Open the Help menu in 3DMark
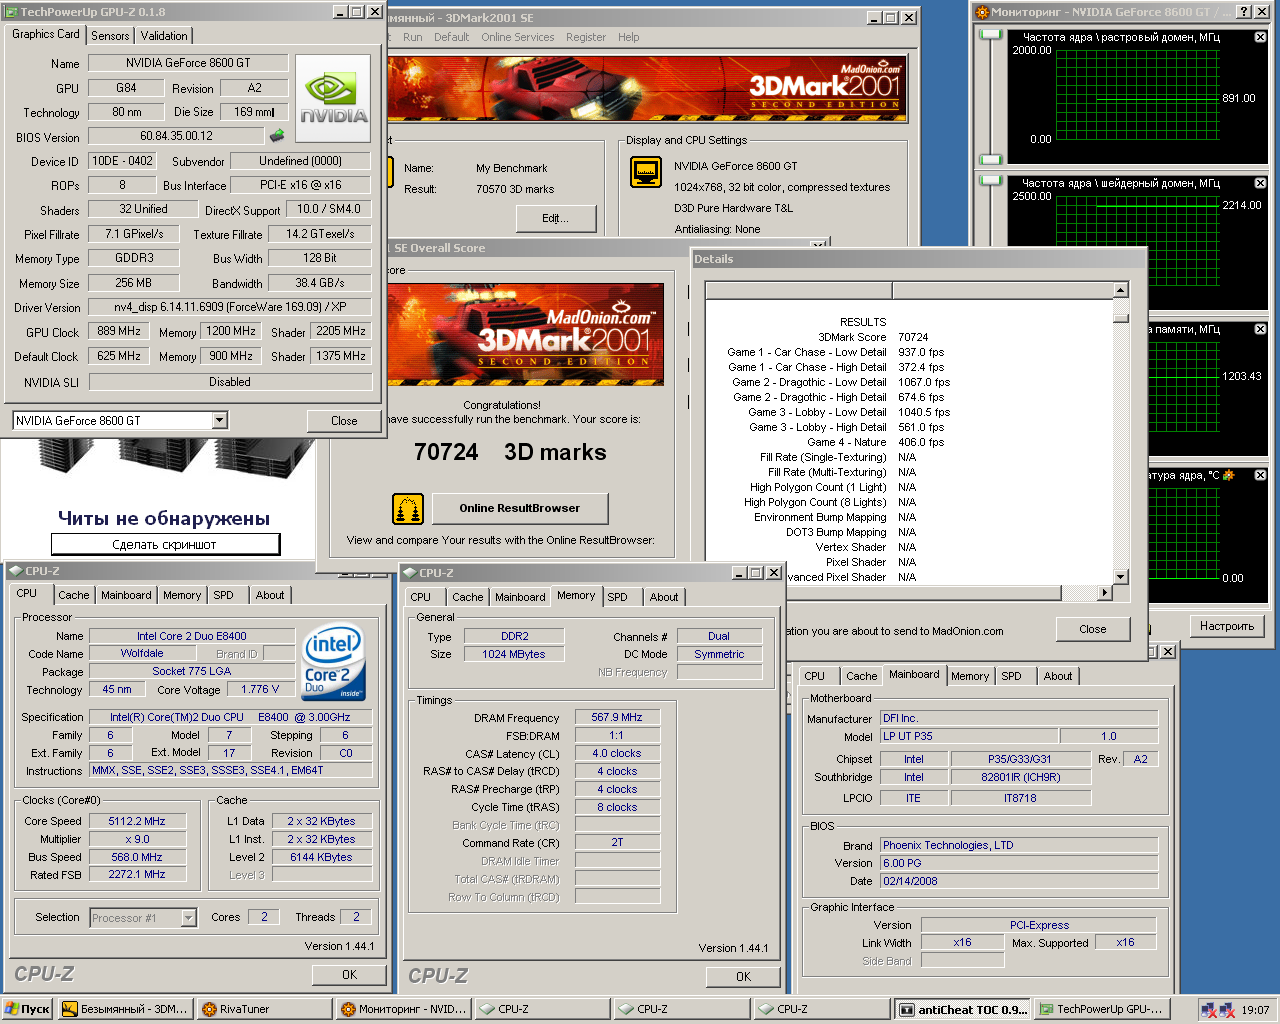 629,37
